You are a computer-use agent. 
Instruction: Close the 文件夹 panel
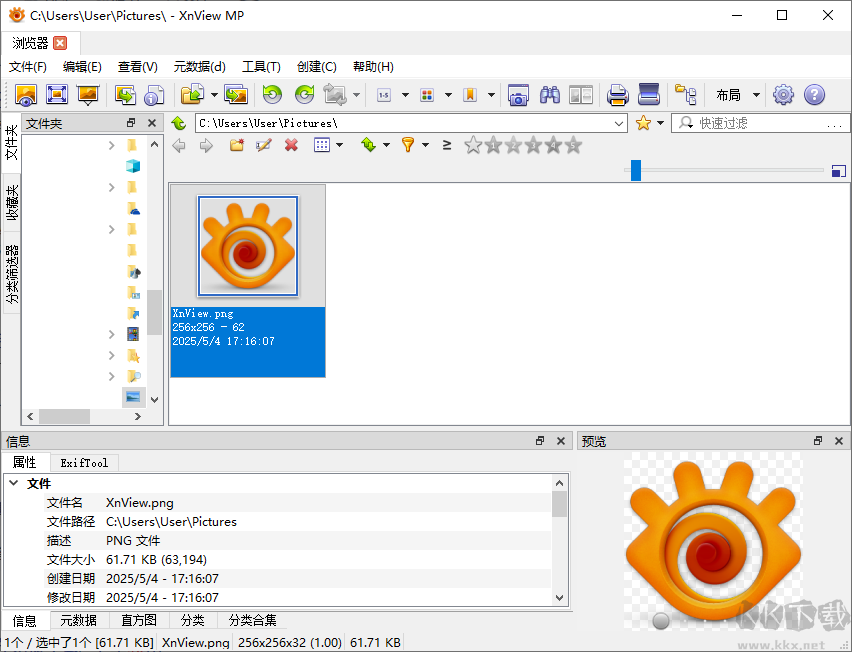152,123
